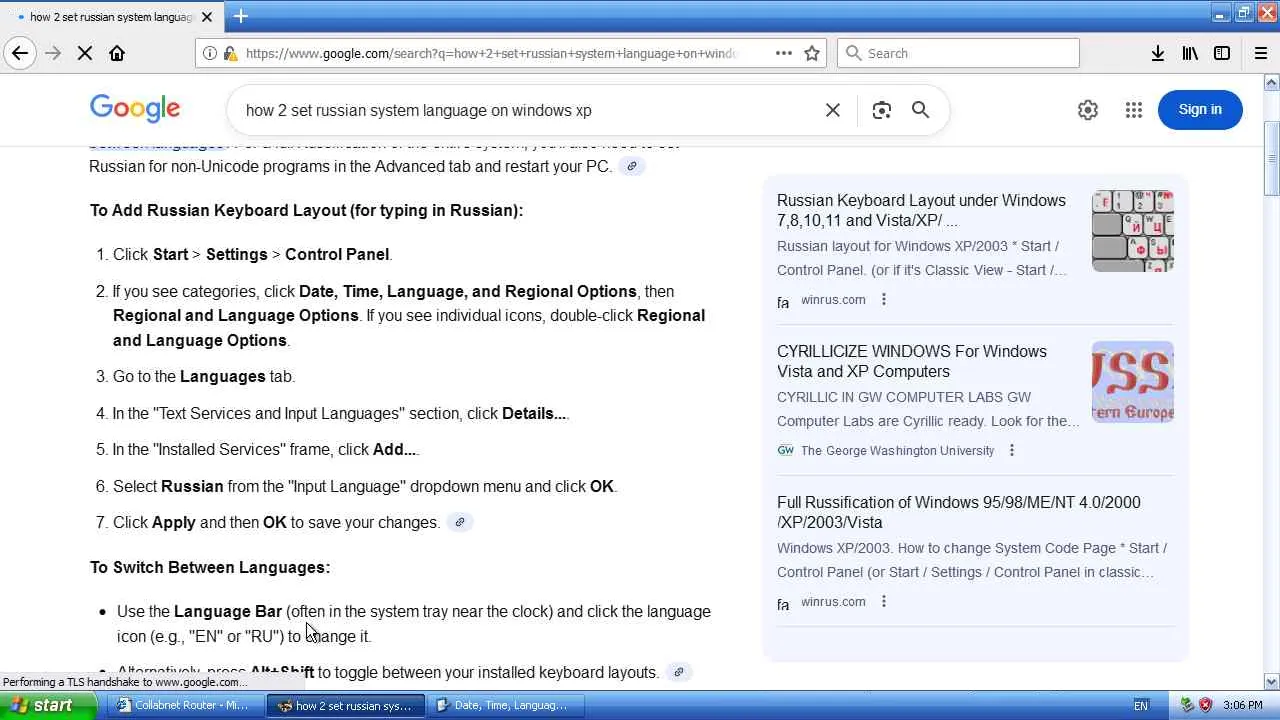Click the GW favicon
Viewport: 1280px width, 720px height.
tap(785, 451)
